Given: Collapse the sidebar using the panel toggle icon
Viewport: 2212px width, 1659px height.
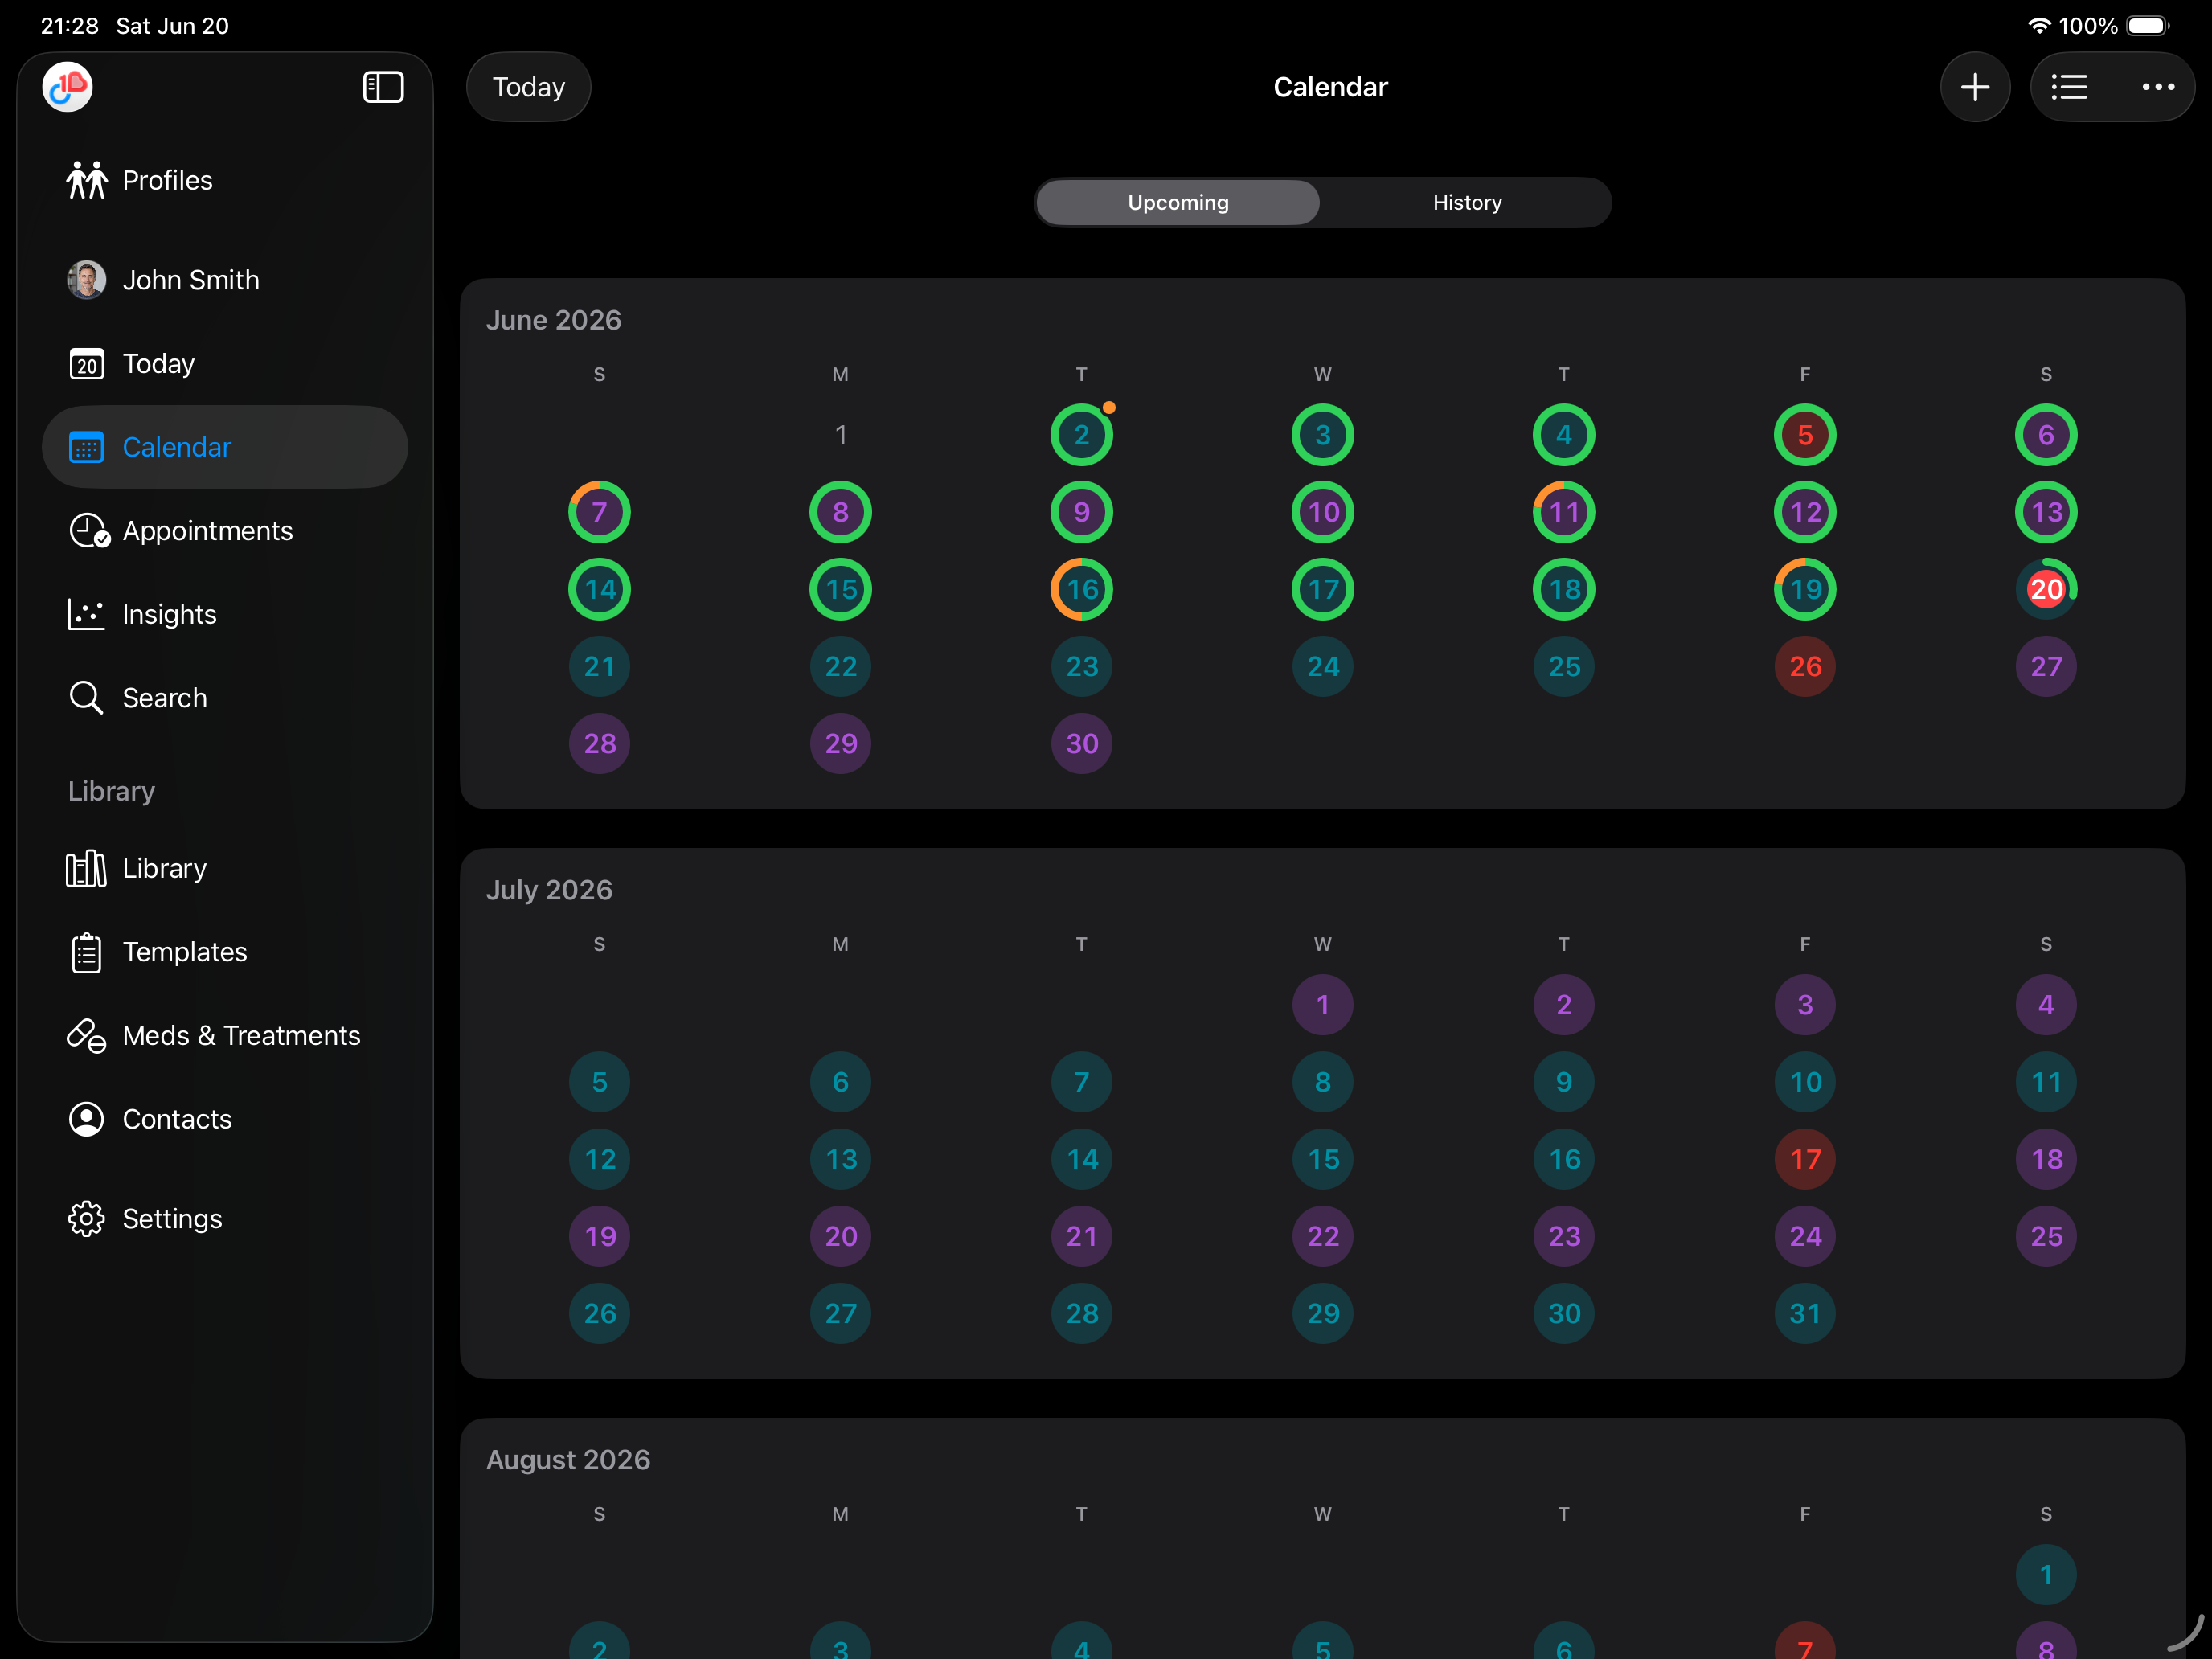Looking at the screenshot, I should point(383,87).
